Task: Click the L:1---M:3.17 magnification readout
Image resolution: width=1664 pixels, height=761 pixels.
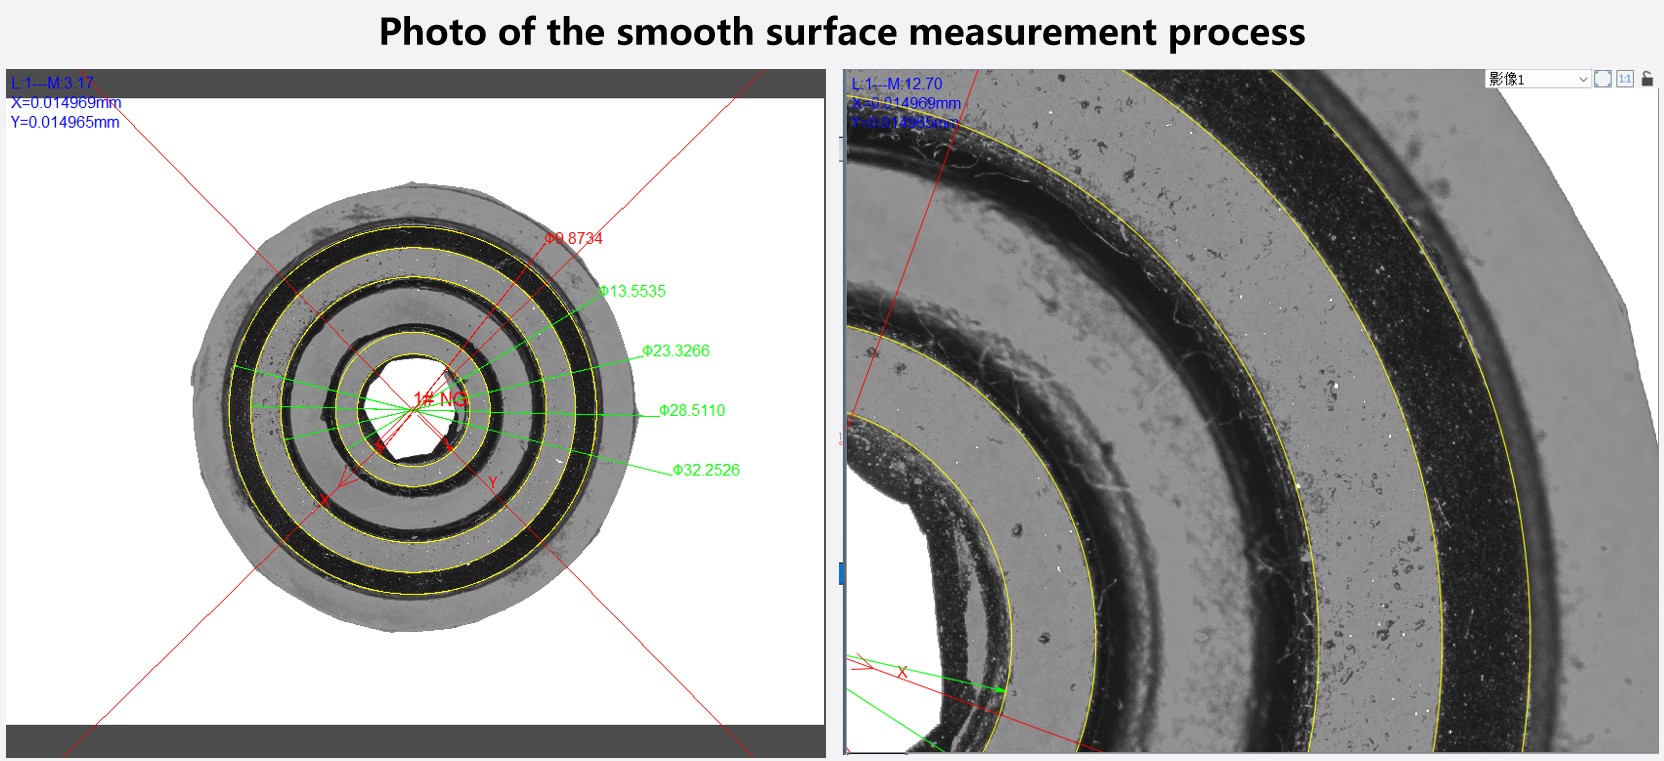Action: [52, 83]
